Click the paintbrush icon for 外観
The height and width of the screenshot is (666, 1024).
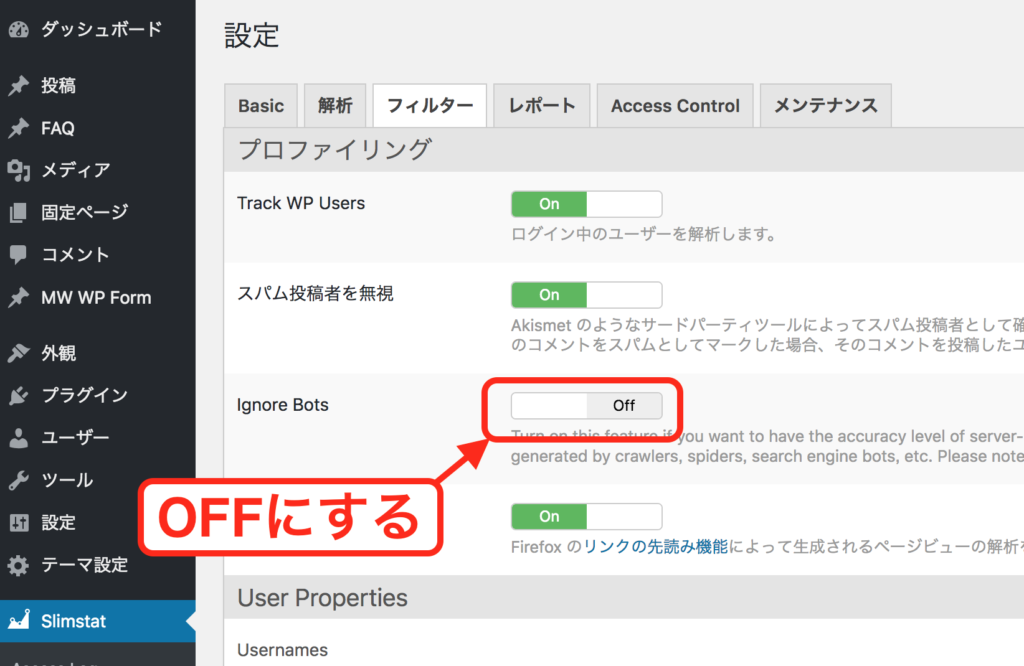tap(18, 353)
